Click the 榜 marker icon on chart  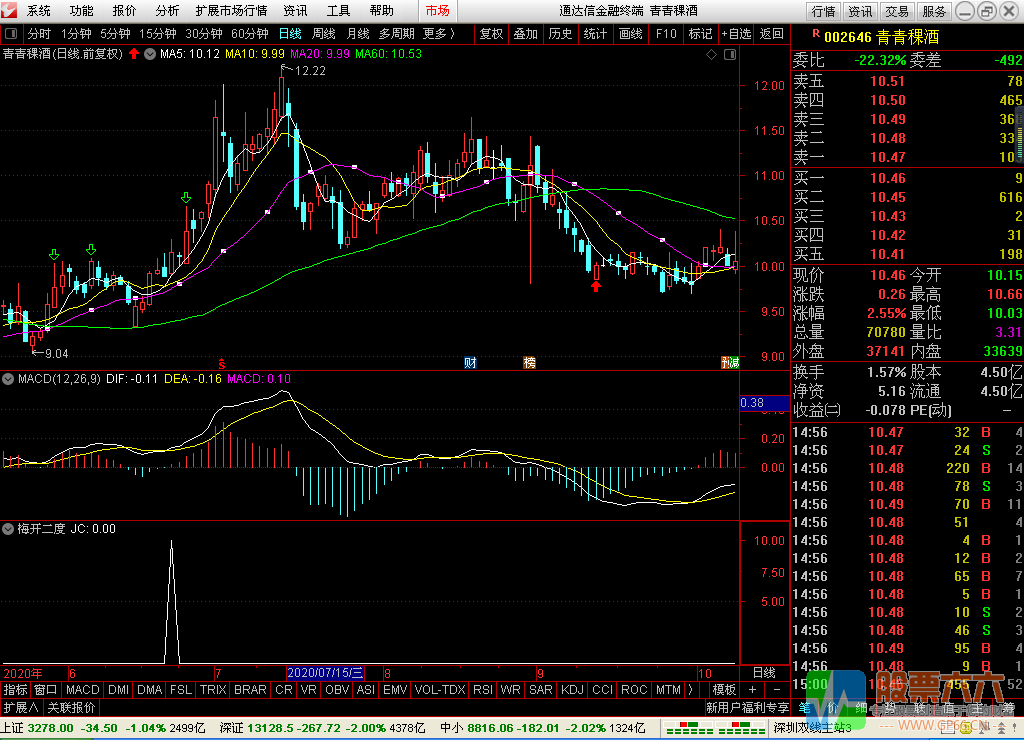[529, 362]
